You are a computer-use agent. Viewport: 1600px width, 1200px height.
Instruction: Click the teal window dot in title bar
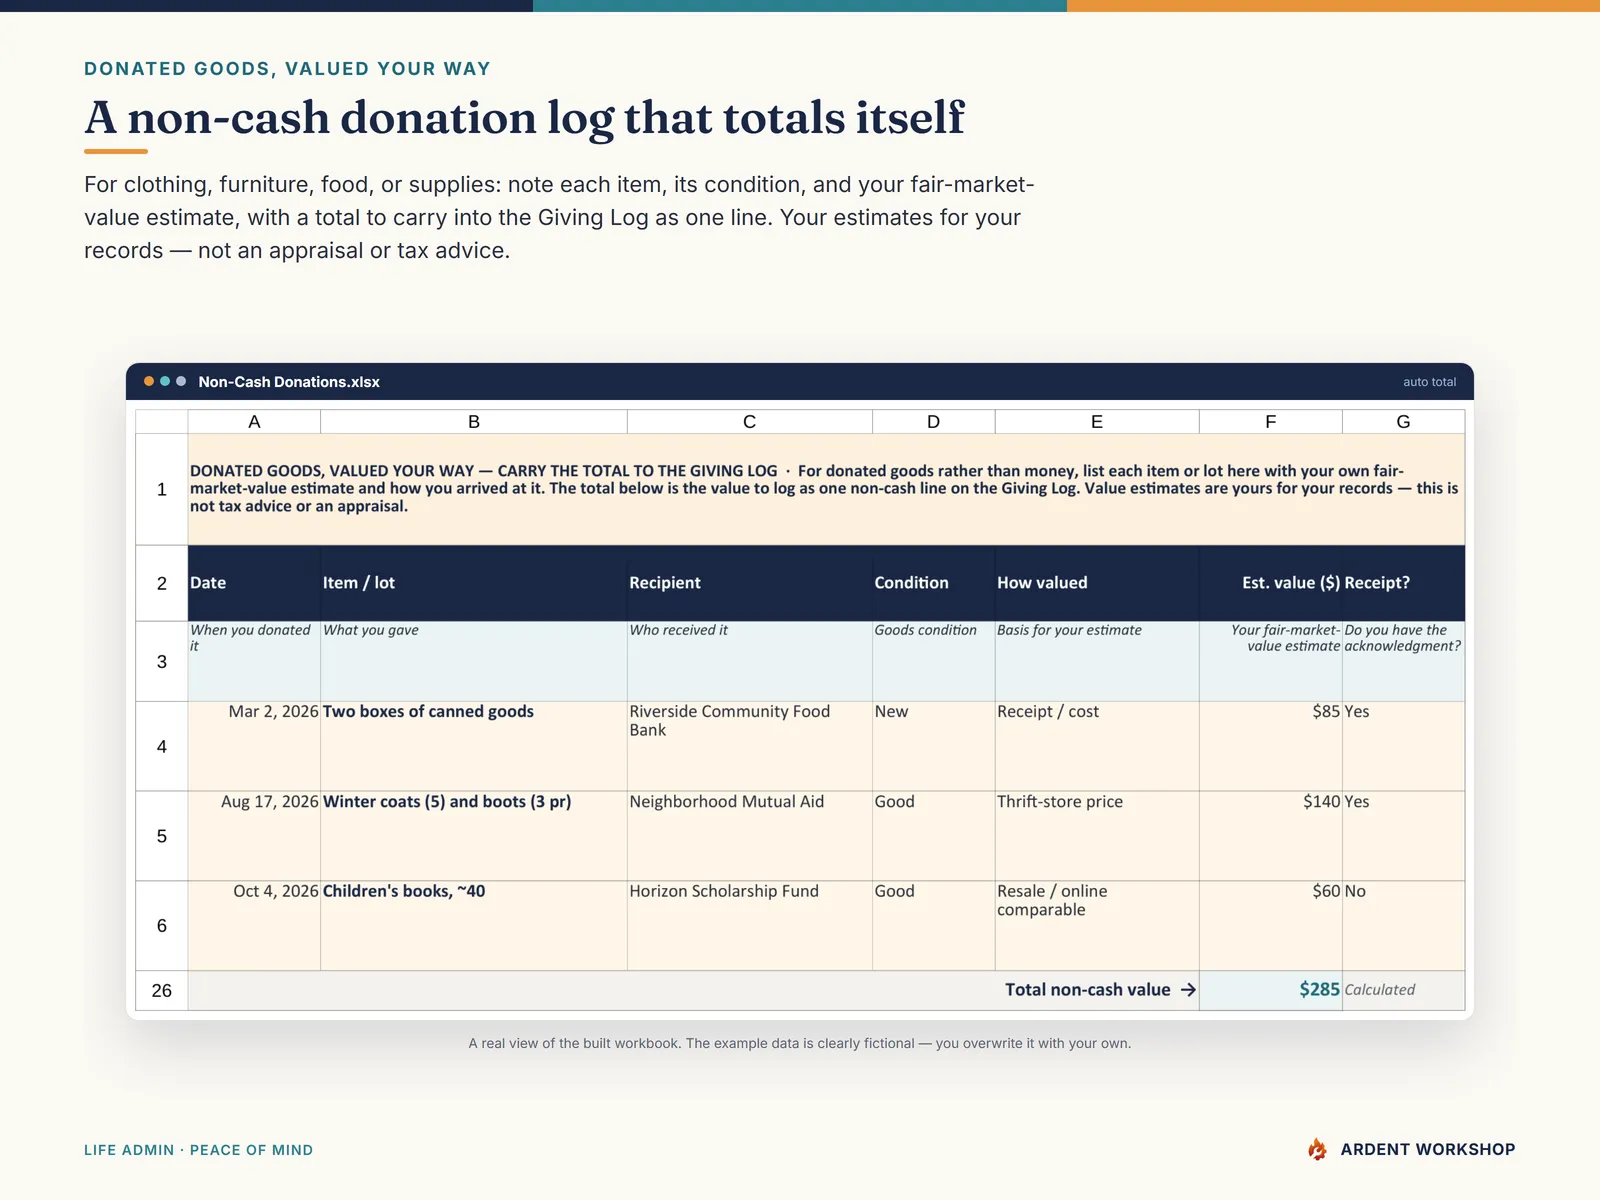(x=165, y=381)
